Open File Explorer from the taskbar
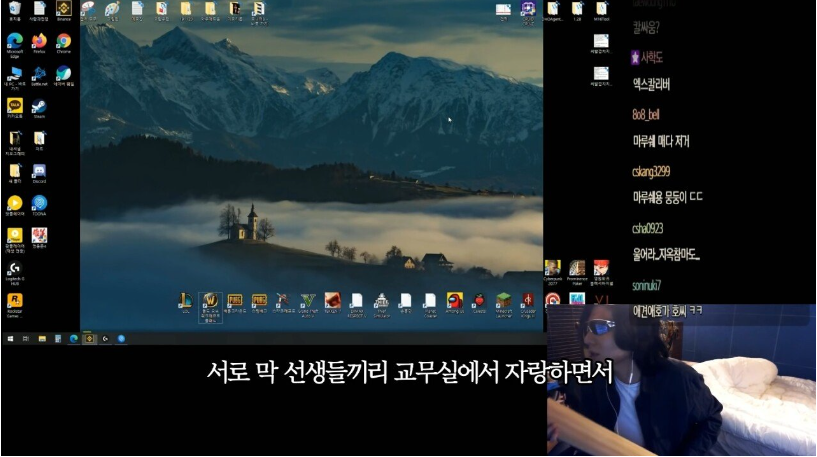The height and width of the screenshot is (457, 817). pyautogui.click(x=42, y=339)
